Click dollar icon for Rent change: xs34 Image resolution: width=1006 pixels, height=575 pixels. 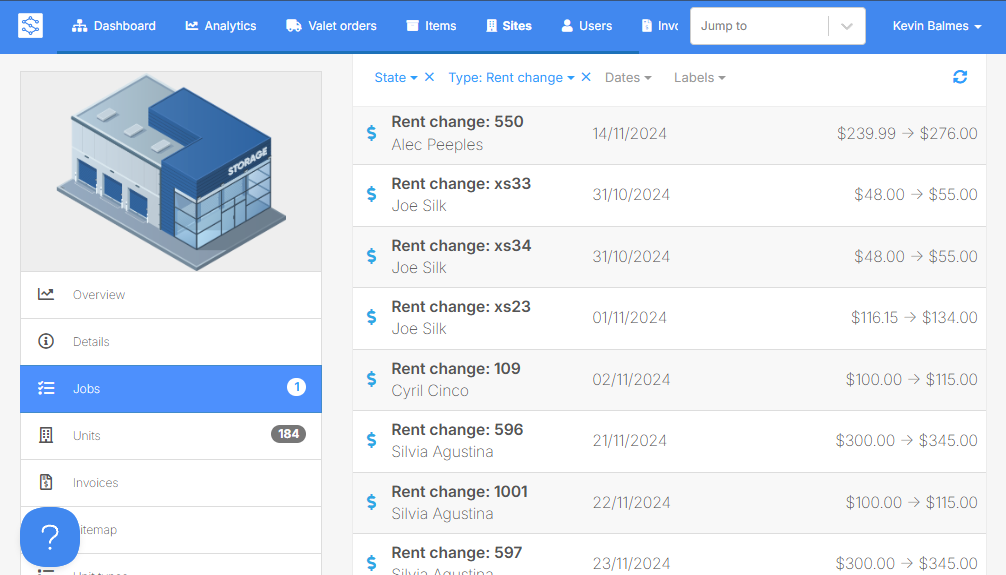(371, 255)
